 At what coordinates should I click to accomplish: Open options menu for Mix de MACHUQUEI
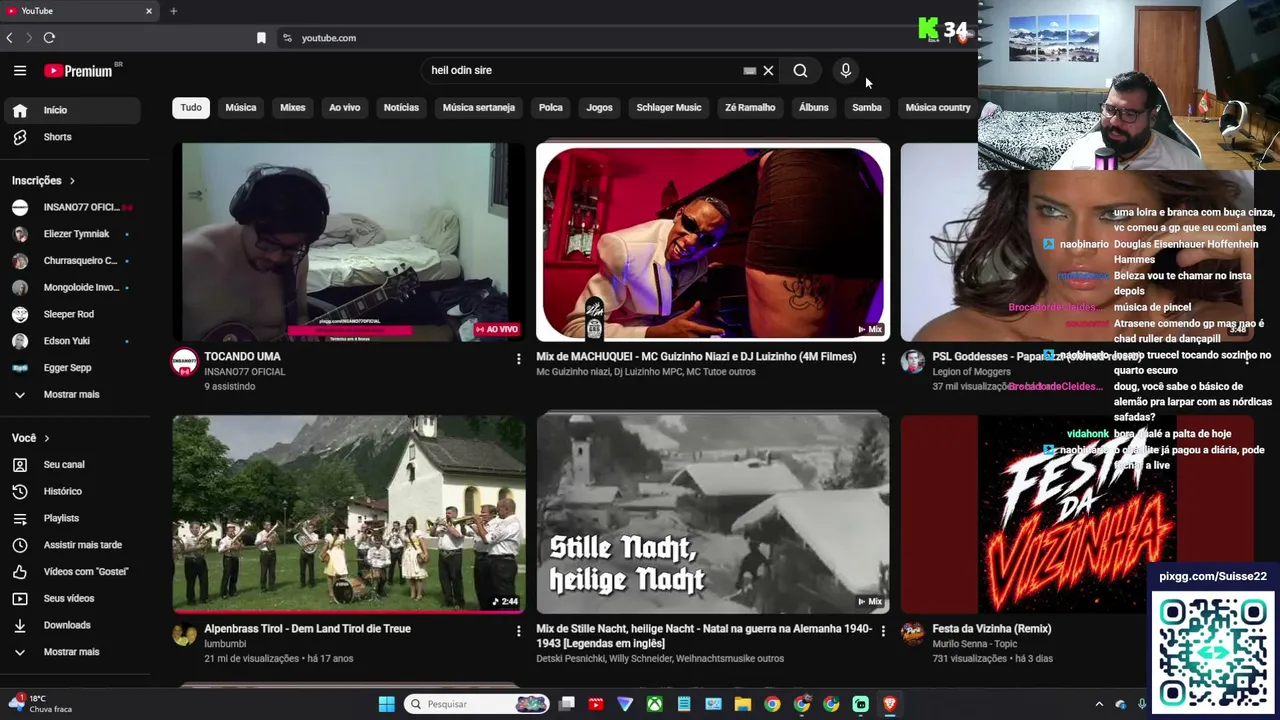882,358
